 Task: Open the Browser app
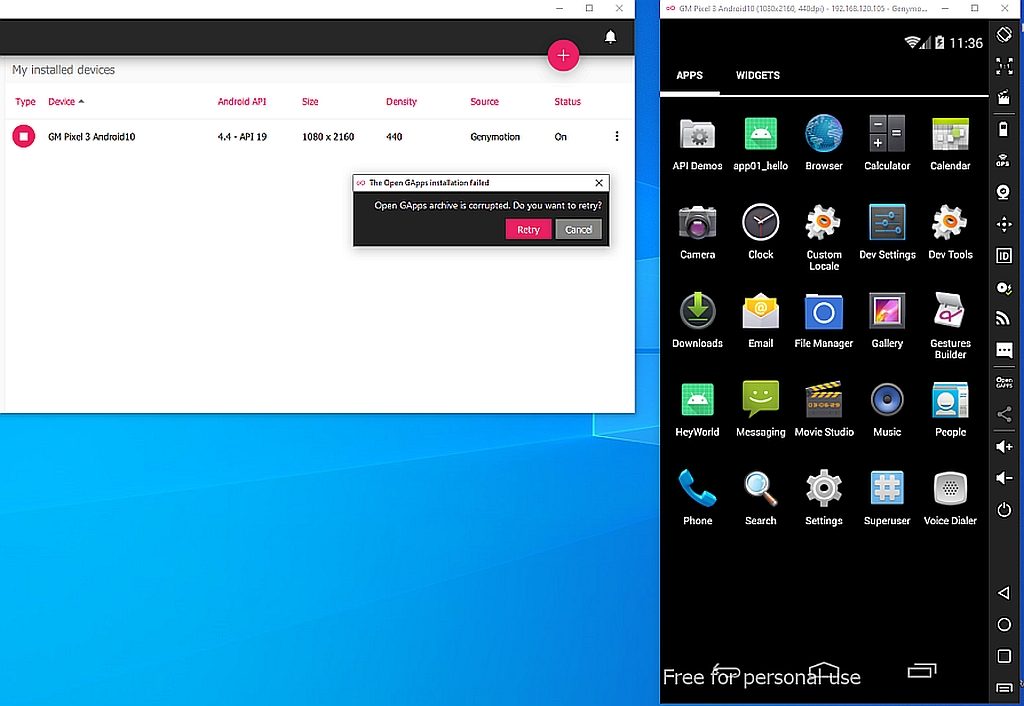coord(824,143)
